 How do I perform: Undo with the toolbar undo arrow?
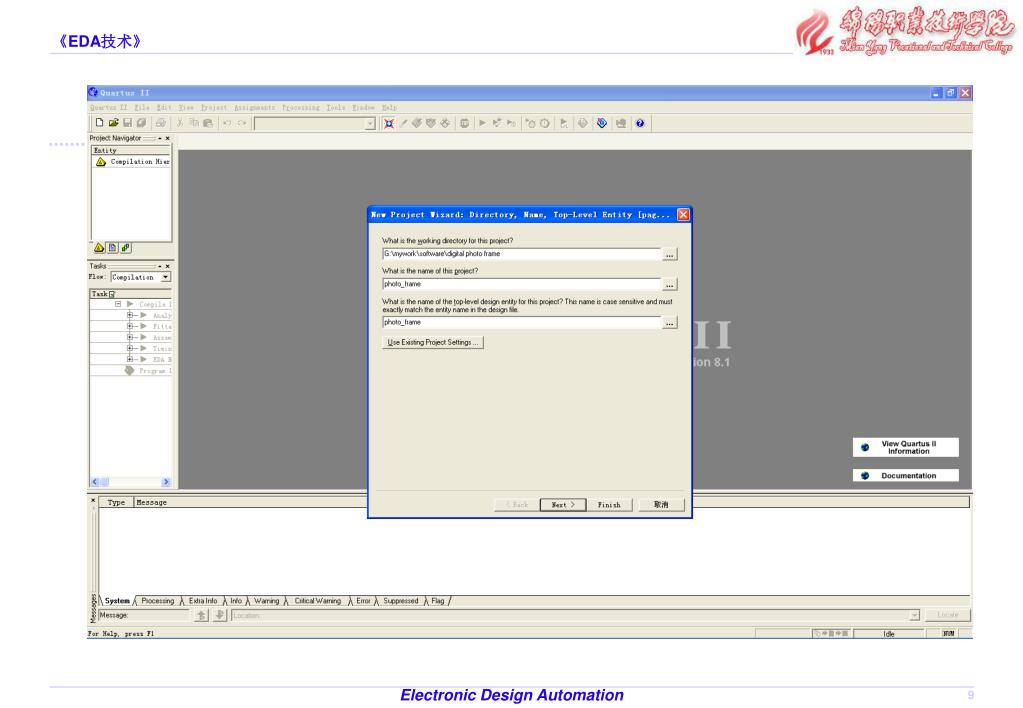[x=227, y=123]
